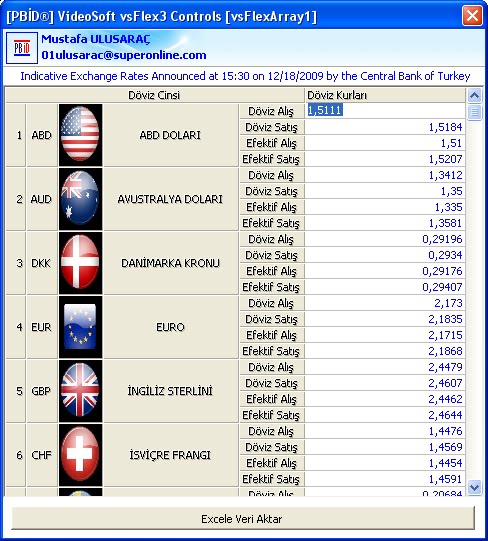Screen dimensions: 488x541
Task: Click the vertical scrollbar thumb
Action: tap(475, 112)
